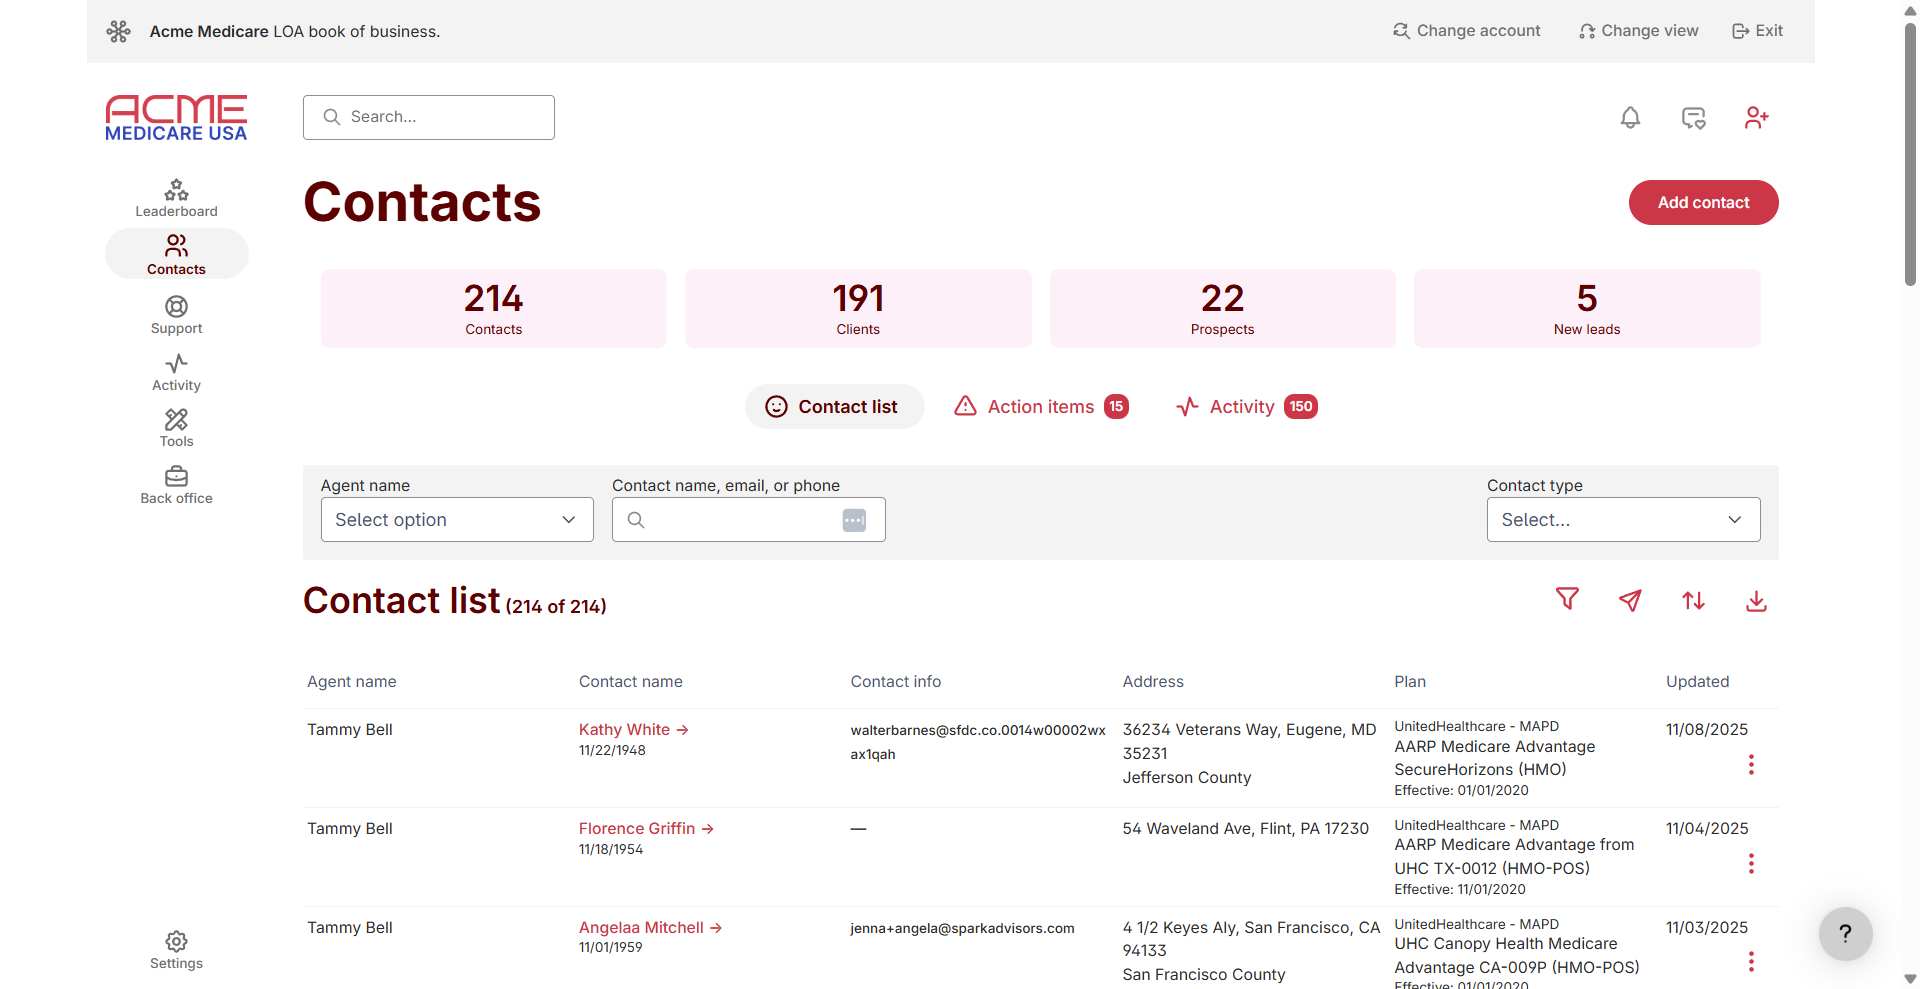Click the sort arrows icon for the contact list
The image size is (1920, 989).
point(1693,600)
